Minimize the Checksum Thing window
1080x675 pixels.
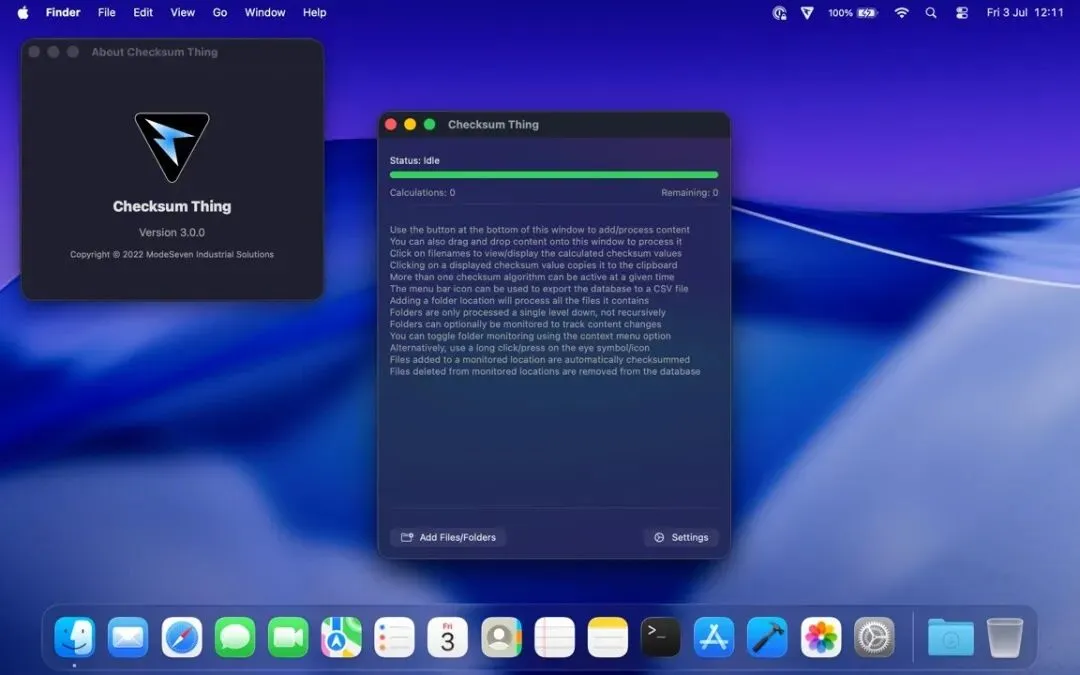(x=410, y=124)
